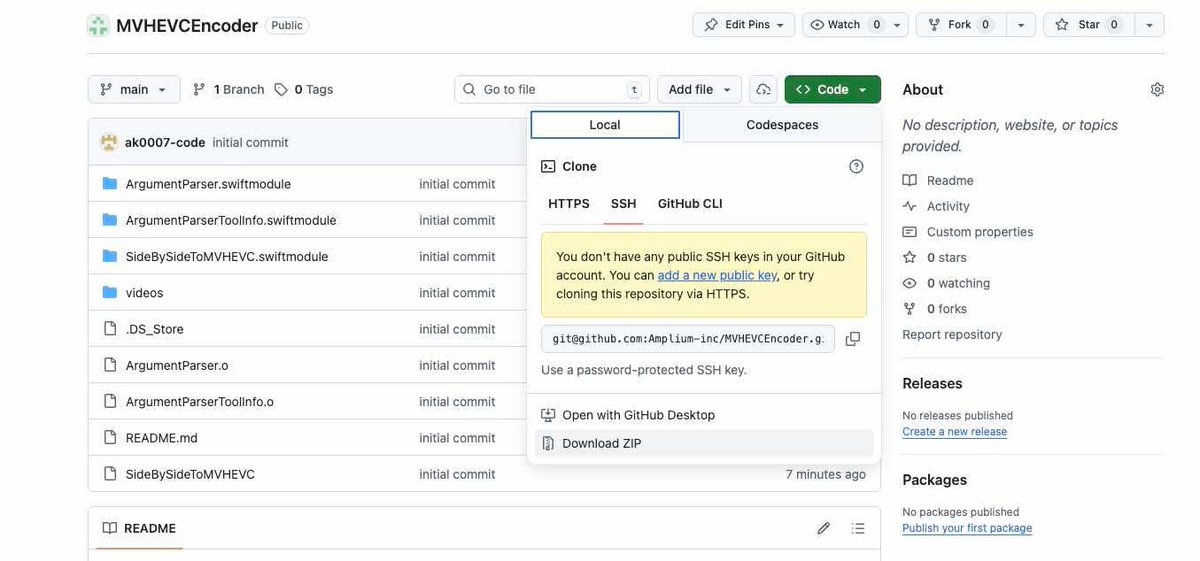Focus the Go to file search field

point(552,89)
